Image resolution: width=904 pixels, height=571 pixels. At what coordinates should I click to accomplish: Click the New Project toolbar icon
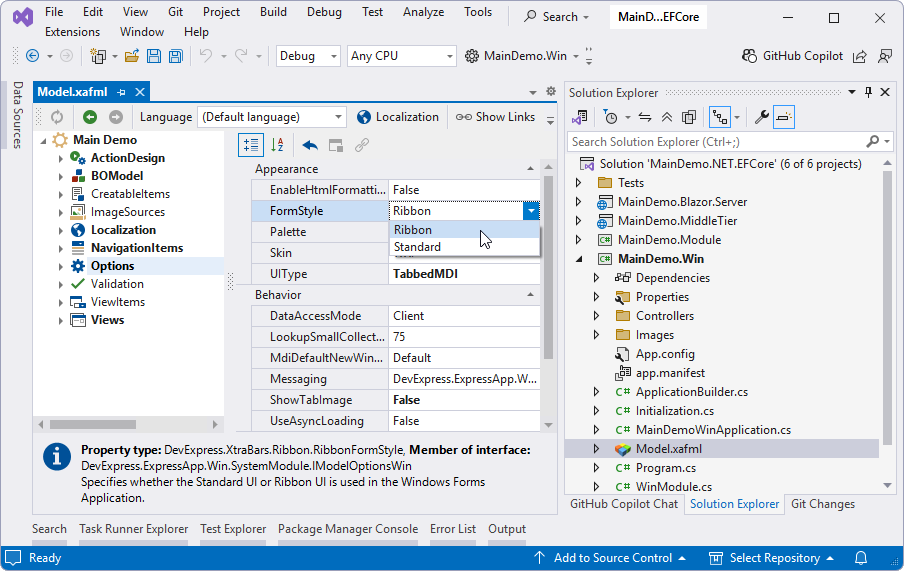[x=98, y=56]
